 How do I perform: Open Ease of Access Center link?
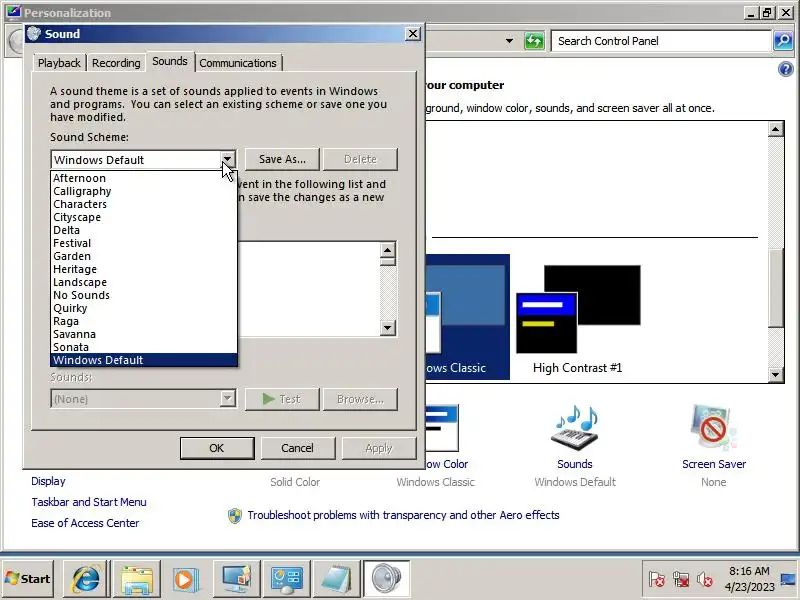tap(85, 523)
